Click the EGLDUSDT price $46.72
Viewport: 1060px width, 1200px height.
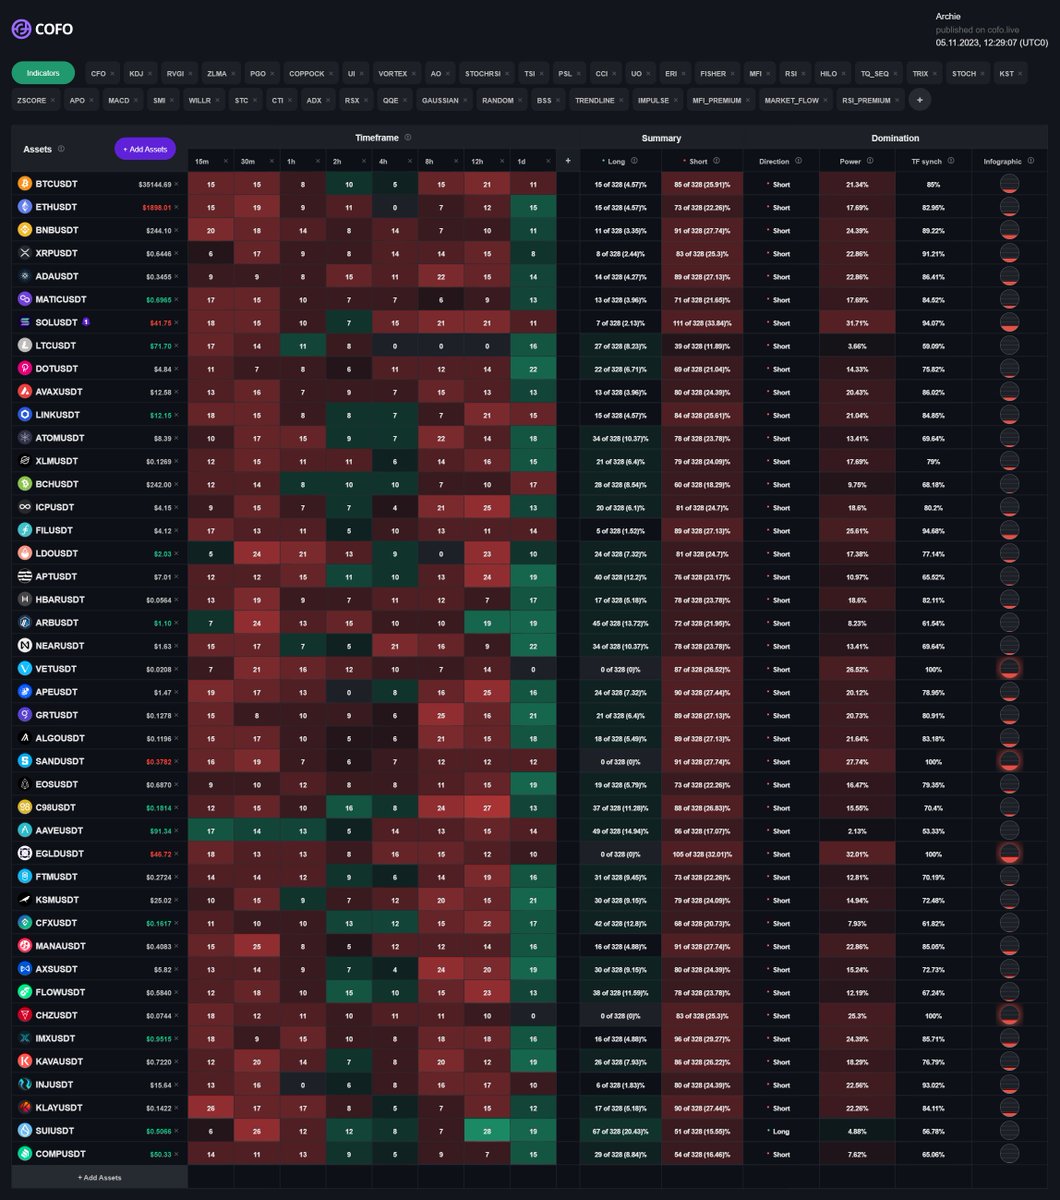coord(161,854)
